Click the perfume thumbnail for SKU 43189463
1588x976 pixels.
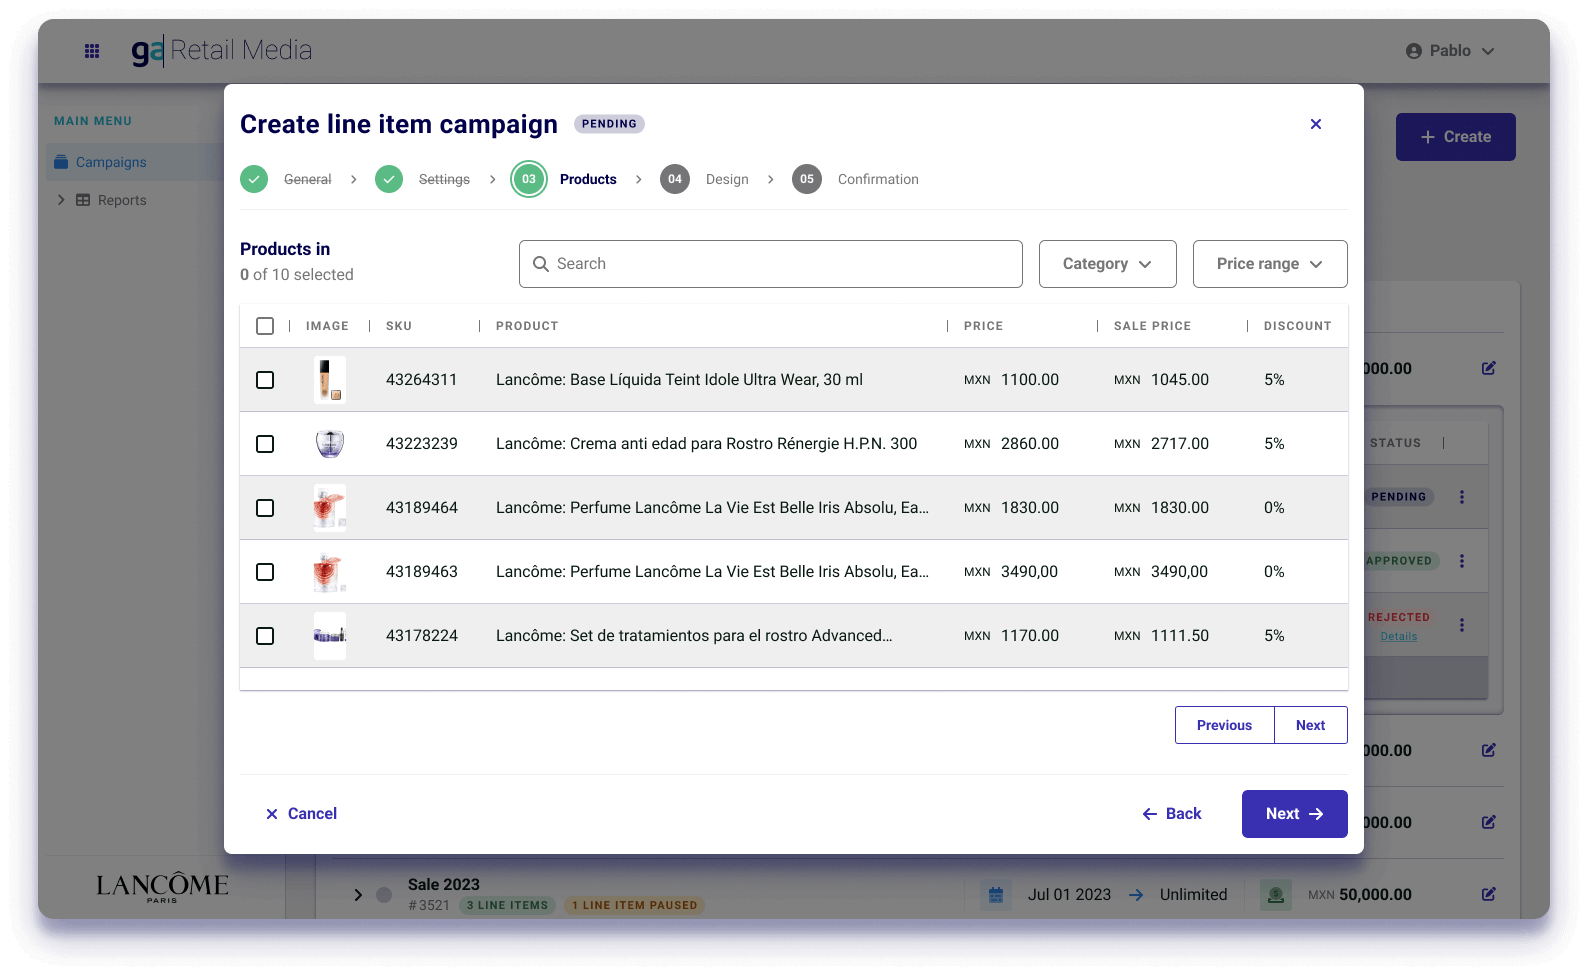330,572
